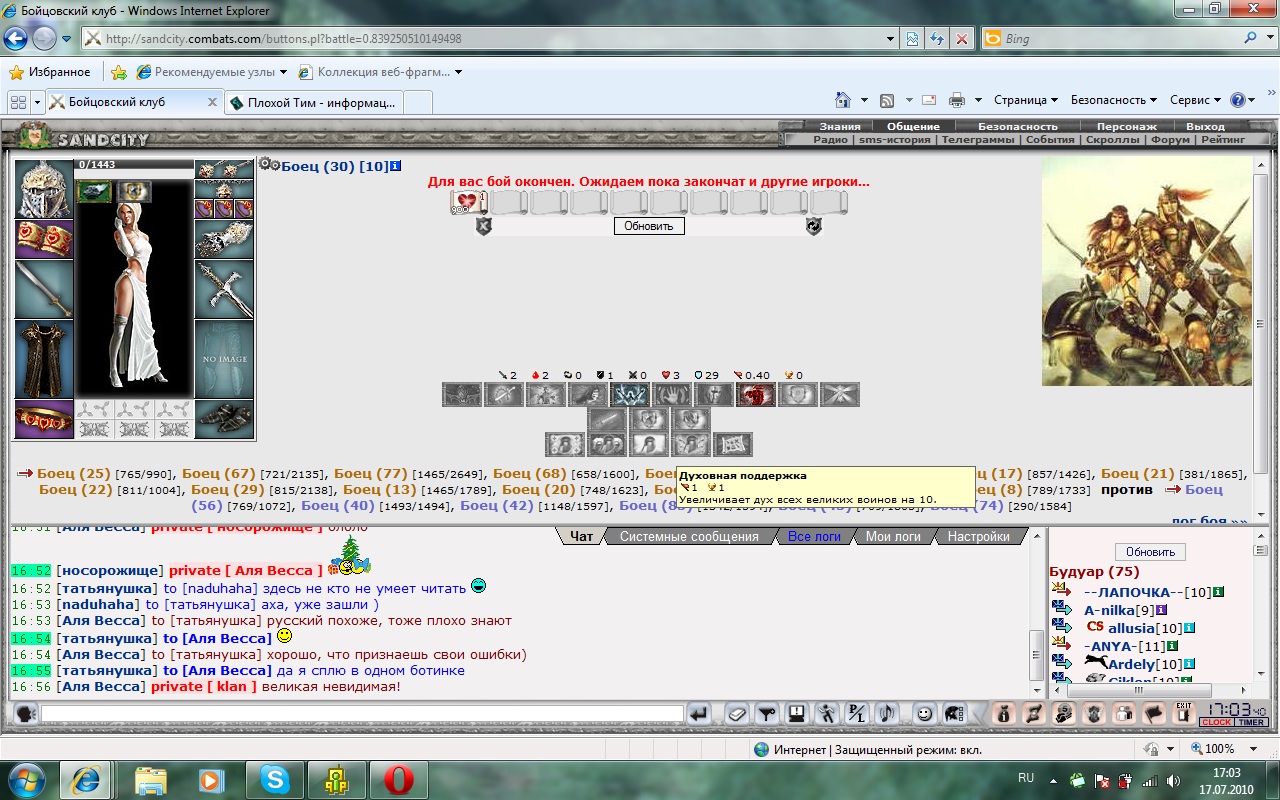Switch to Плохой Тим browser tab
The image size is (1280, 800).
(x=314, y=102)
